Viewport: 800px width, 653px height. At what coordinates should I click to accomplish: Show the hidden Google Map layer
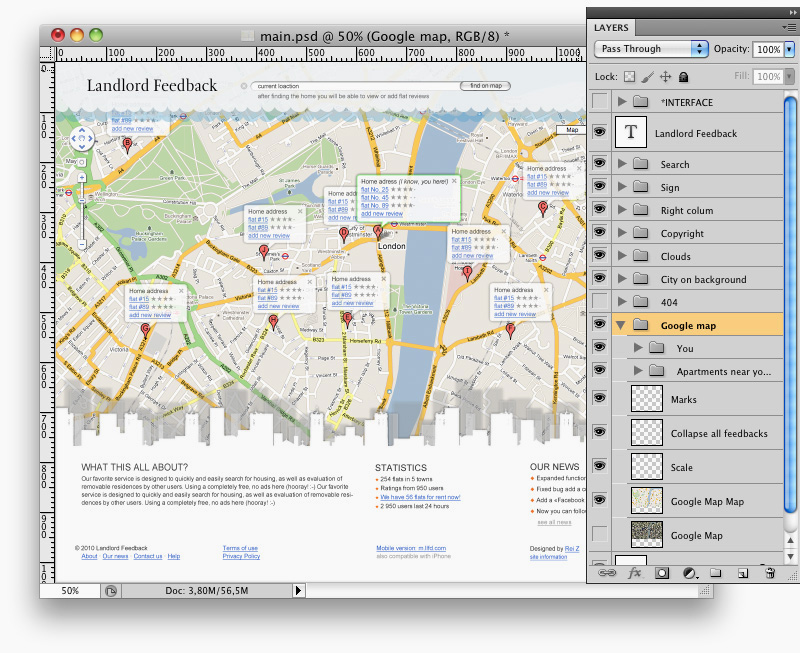click(600, 534)
